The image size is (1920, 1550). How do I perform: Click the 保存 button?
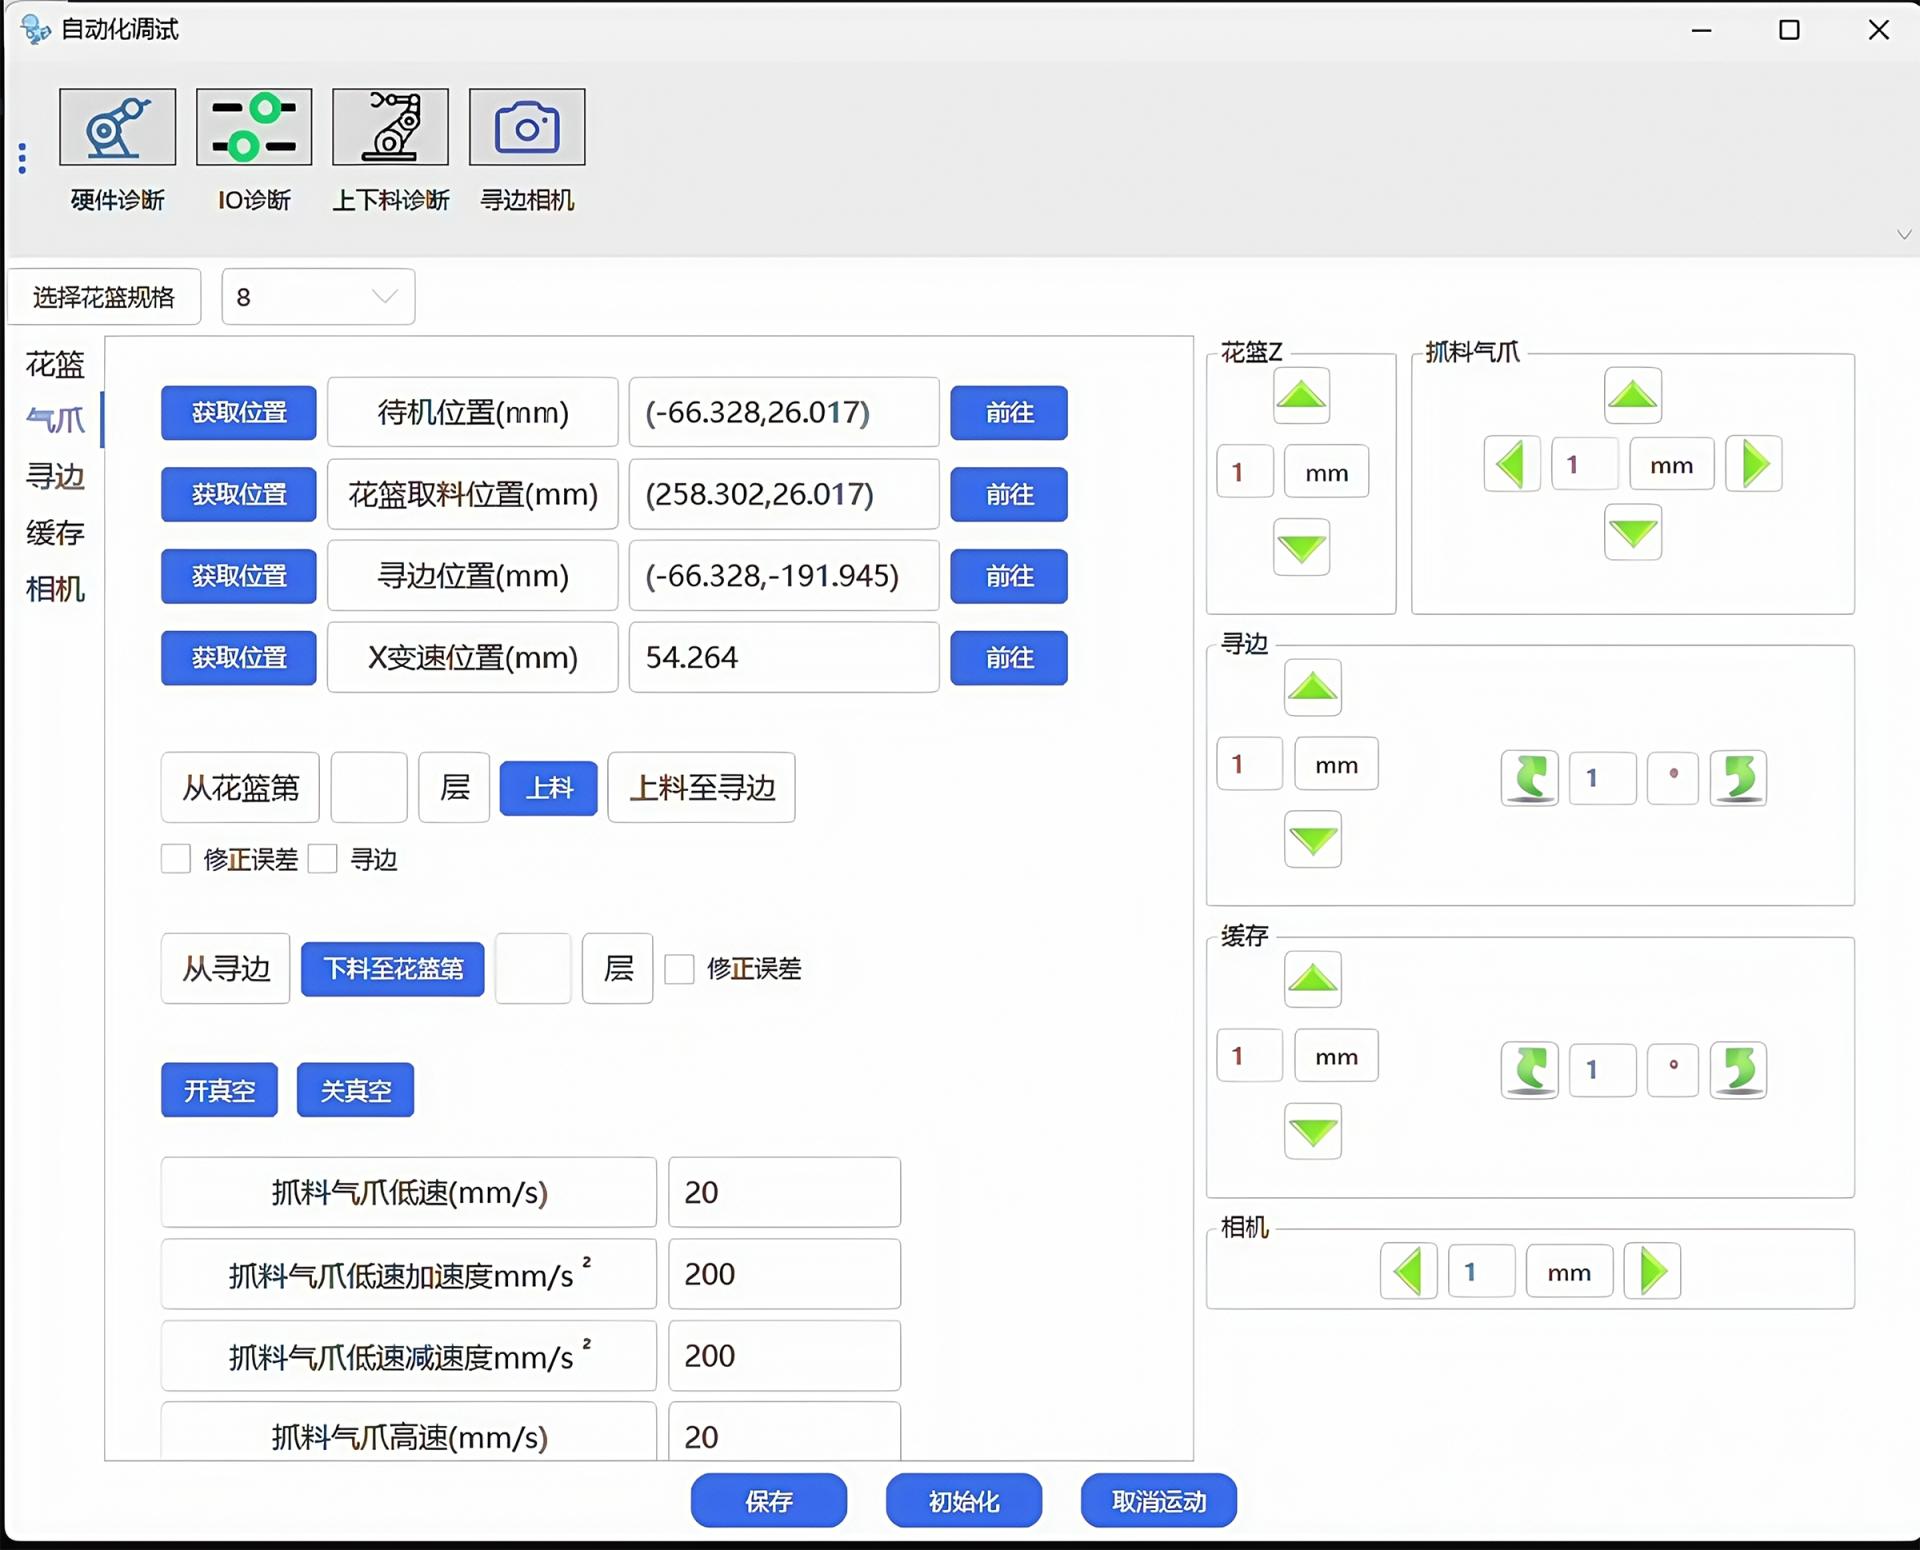(768, 1501)
